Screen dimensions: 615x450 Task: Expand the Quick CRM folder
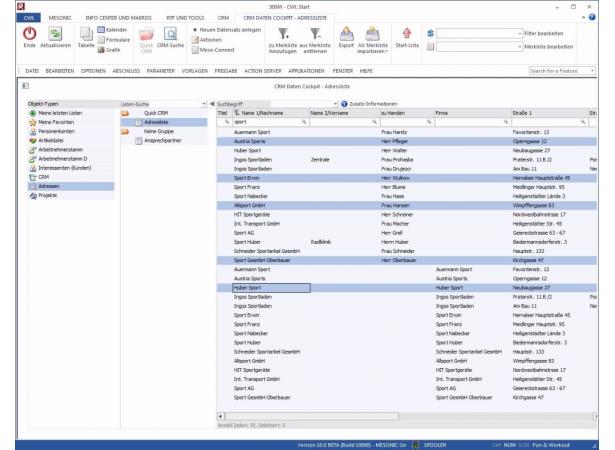125,113
